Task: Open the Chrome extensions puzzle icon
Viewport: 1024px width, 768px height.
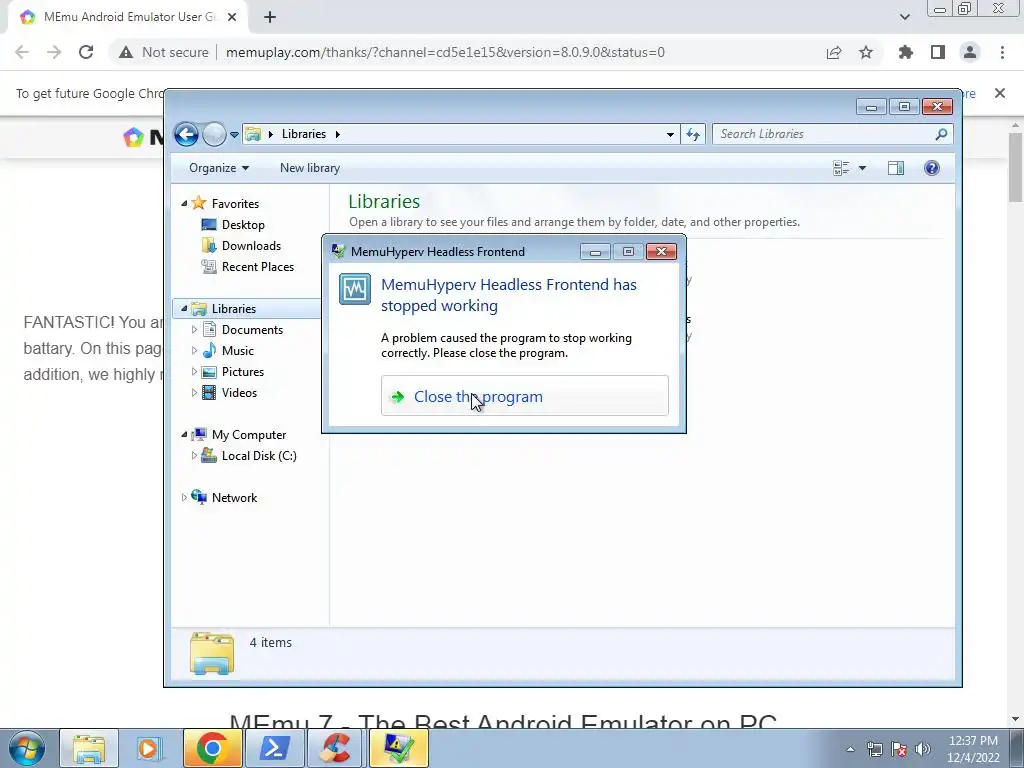Action: (906, 52)
